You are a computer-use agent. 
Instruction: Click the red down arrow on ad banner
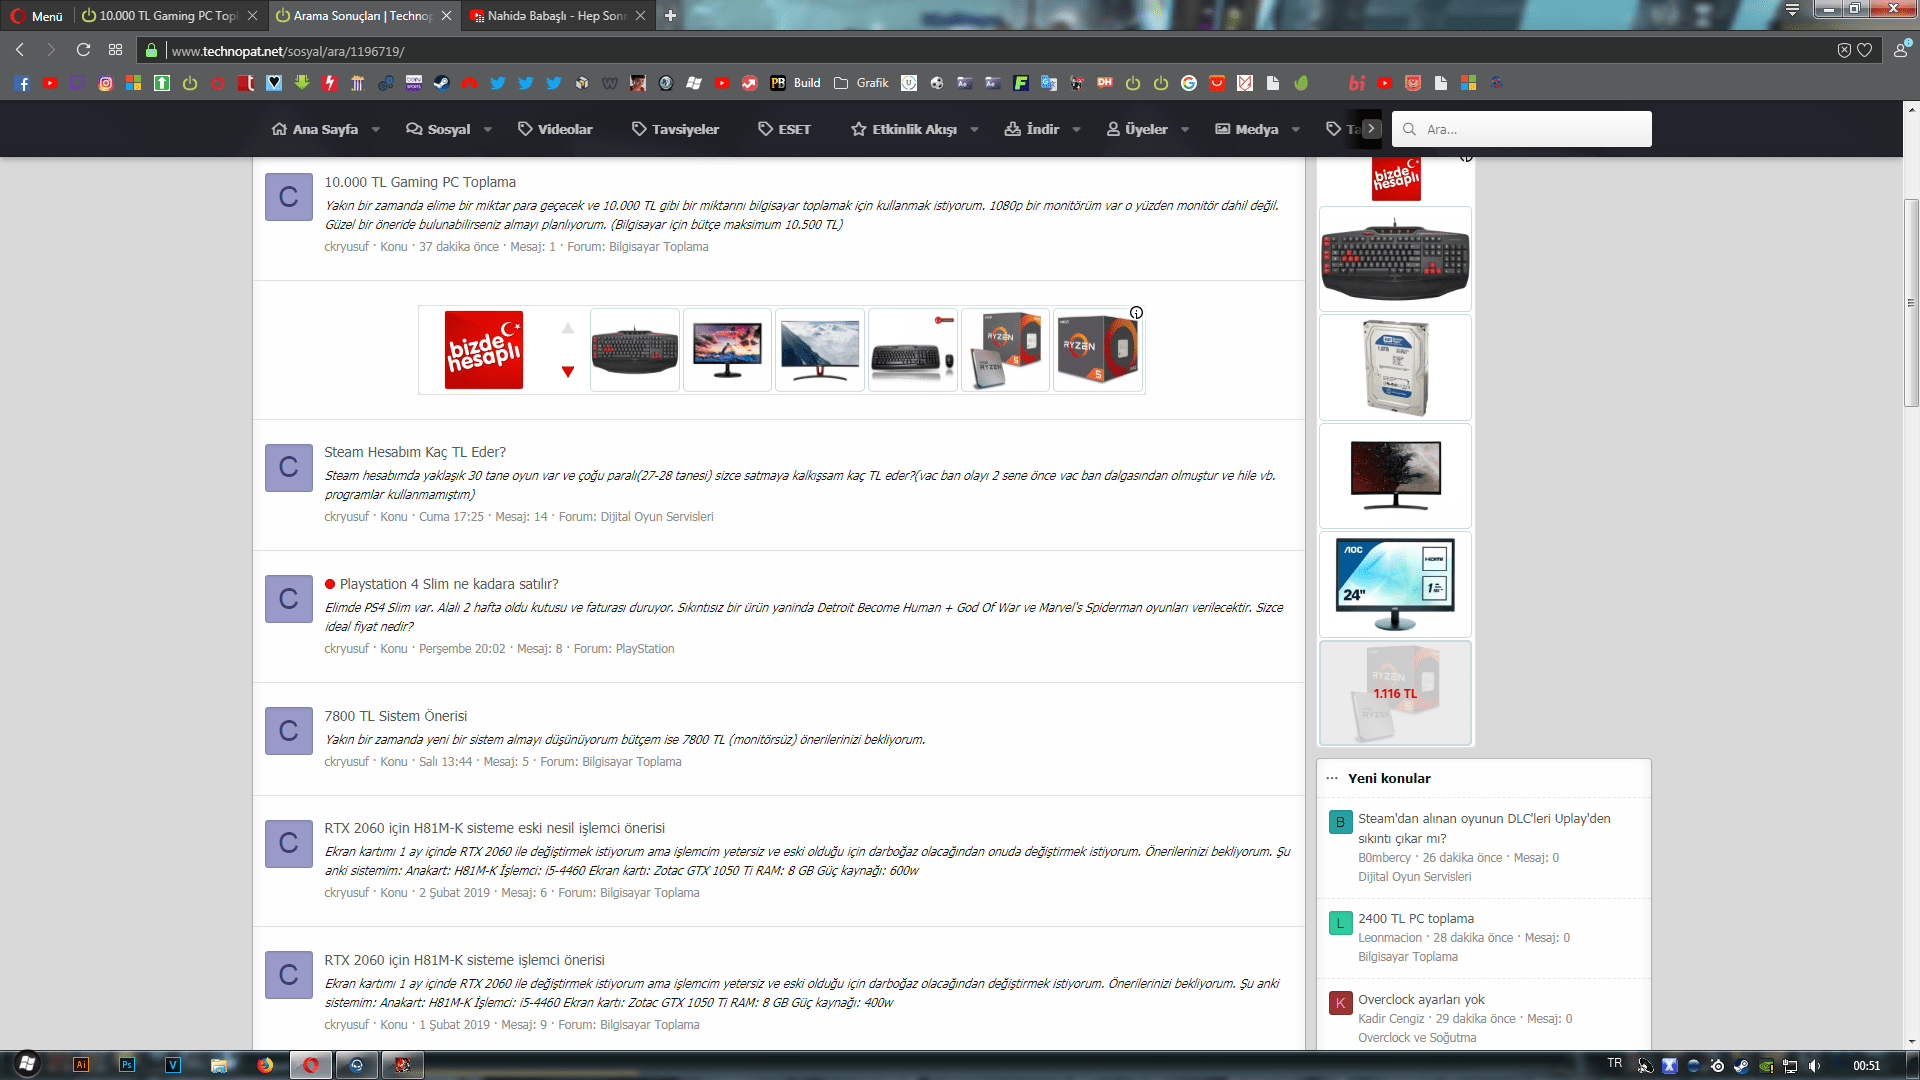coord(568,372)
